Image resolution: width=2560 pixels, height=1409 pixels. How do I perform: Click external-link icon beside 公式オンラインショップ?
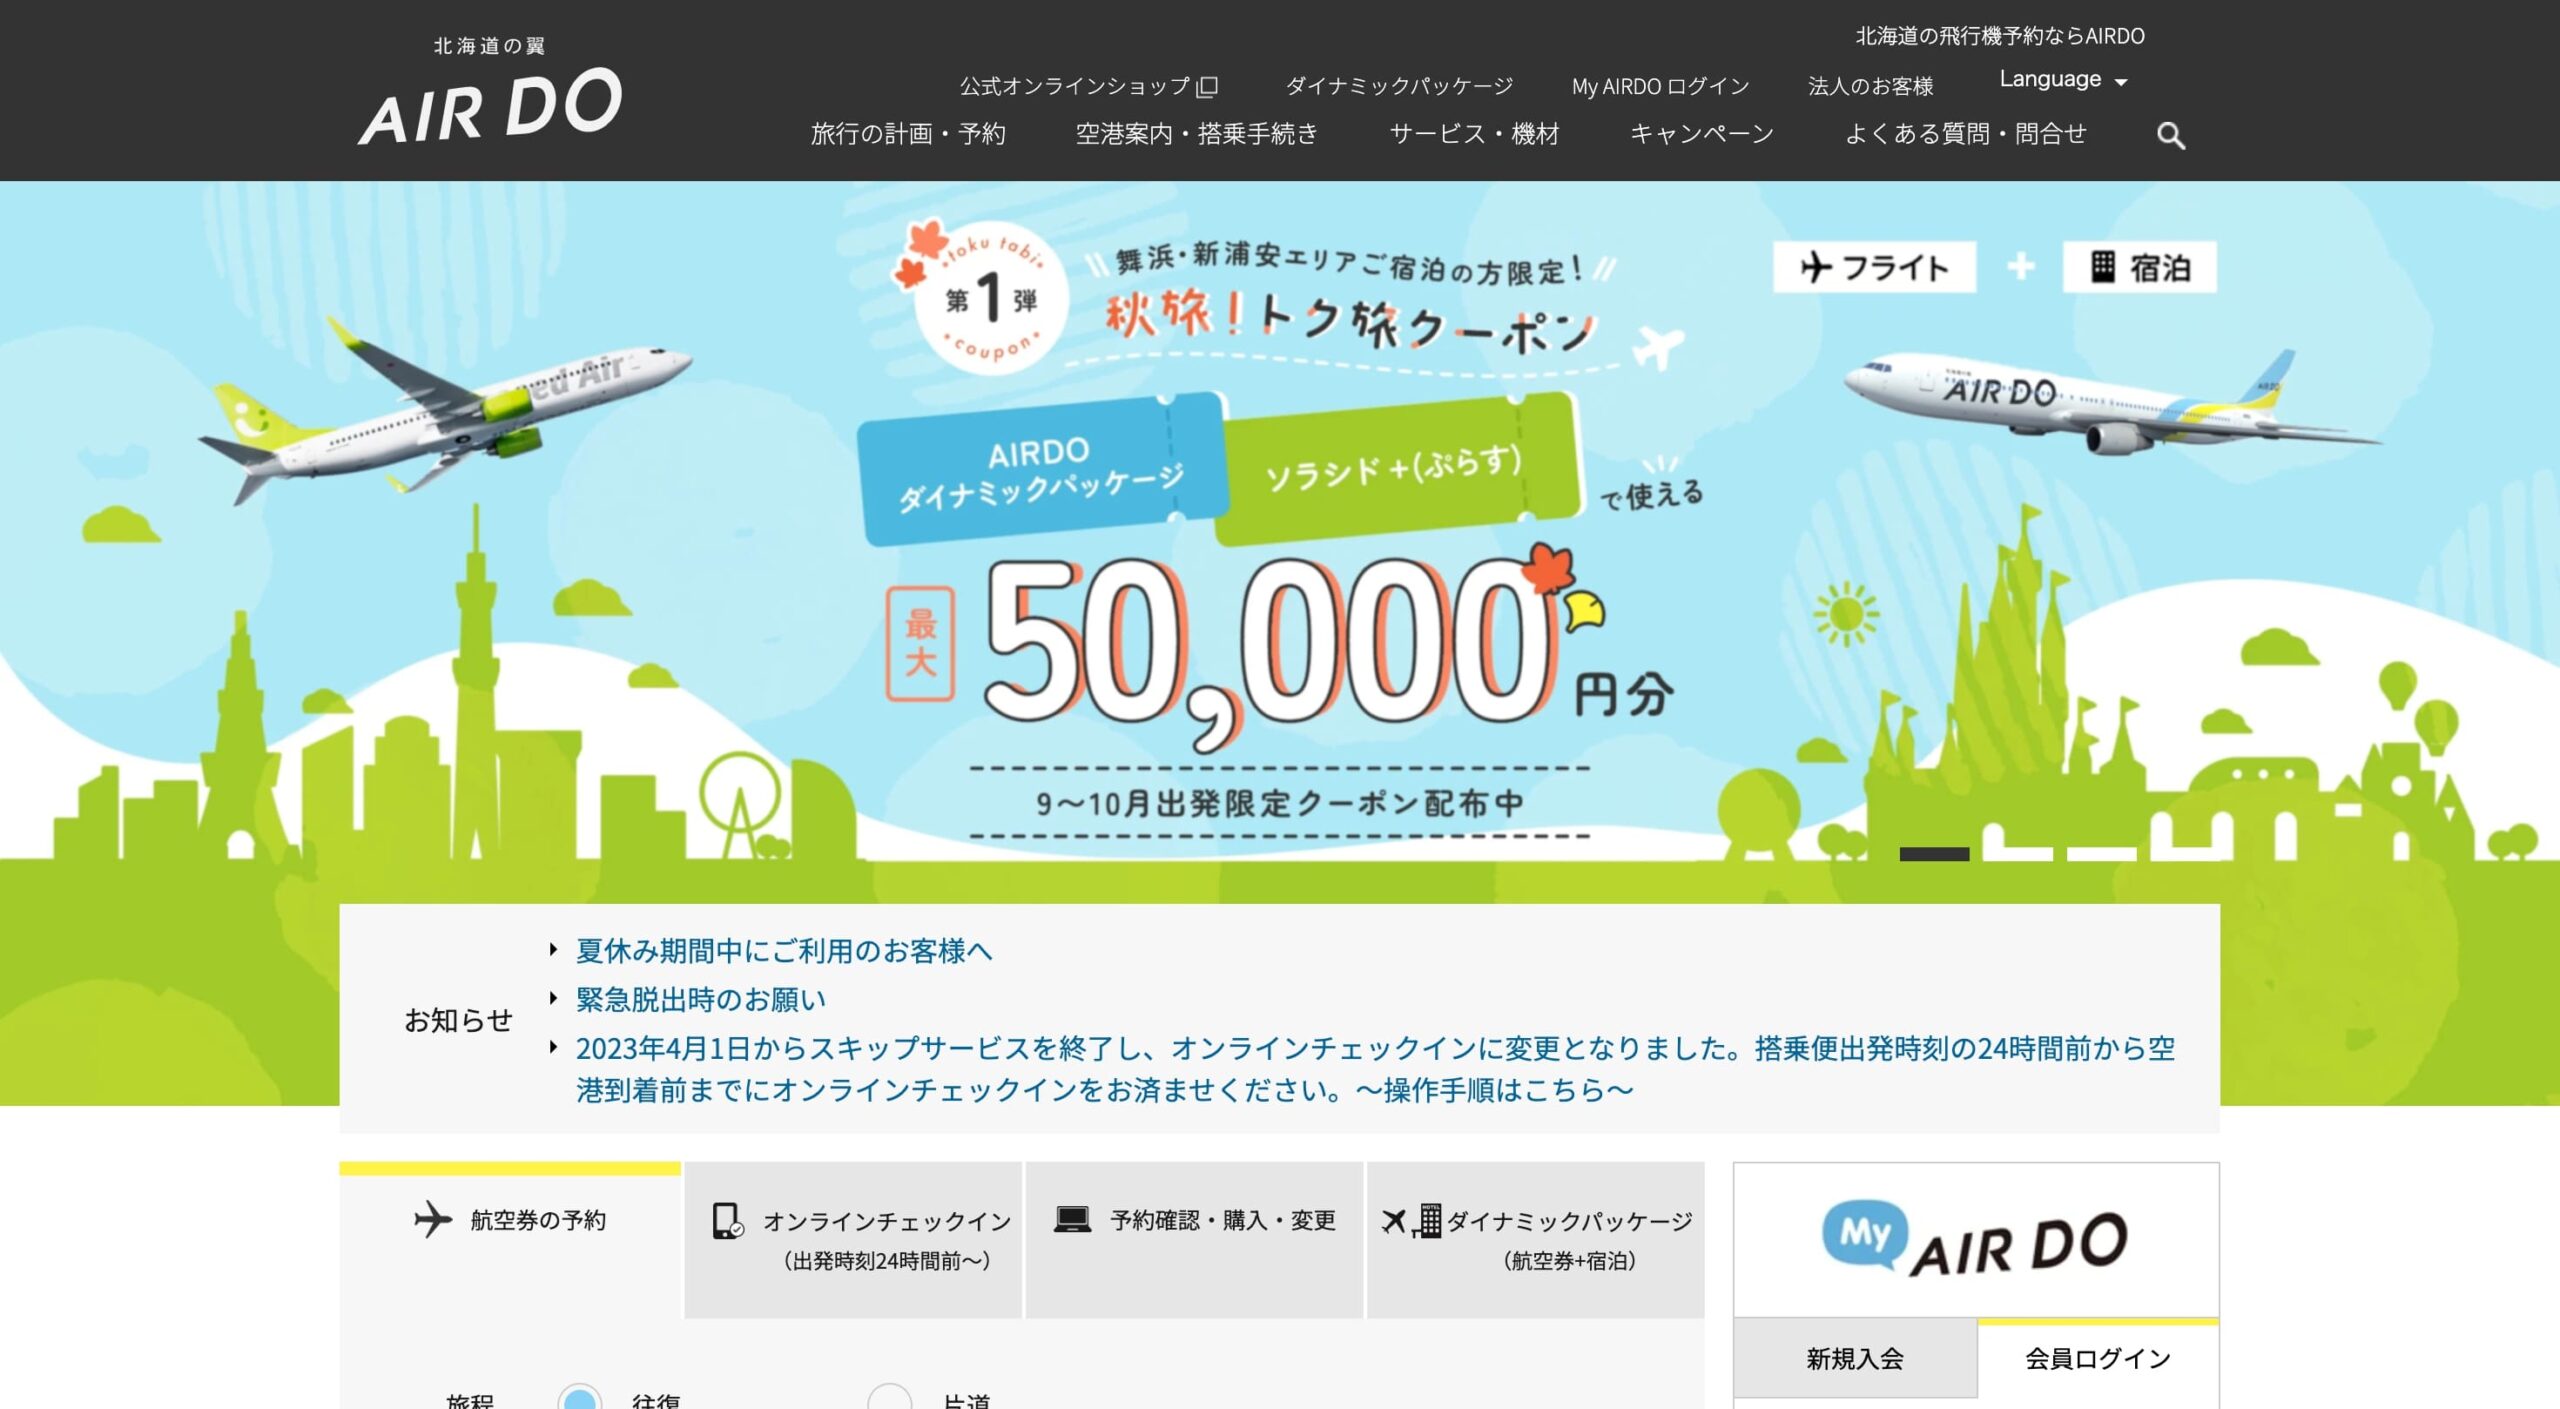click(1208, 87)
